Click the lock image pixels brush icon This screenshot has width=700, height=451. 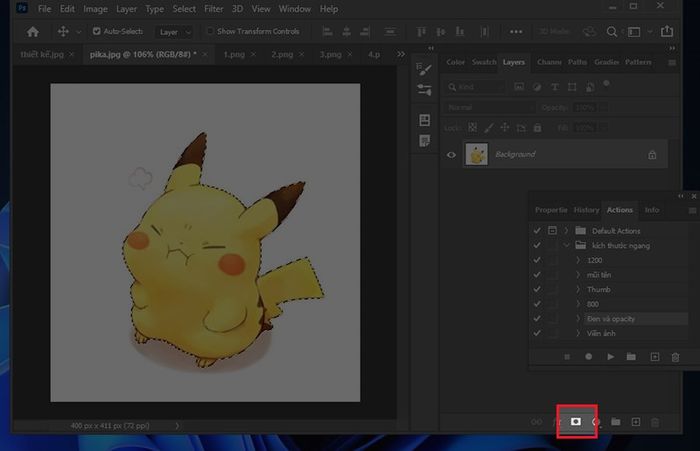(x=489, y=128)
